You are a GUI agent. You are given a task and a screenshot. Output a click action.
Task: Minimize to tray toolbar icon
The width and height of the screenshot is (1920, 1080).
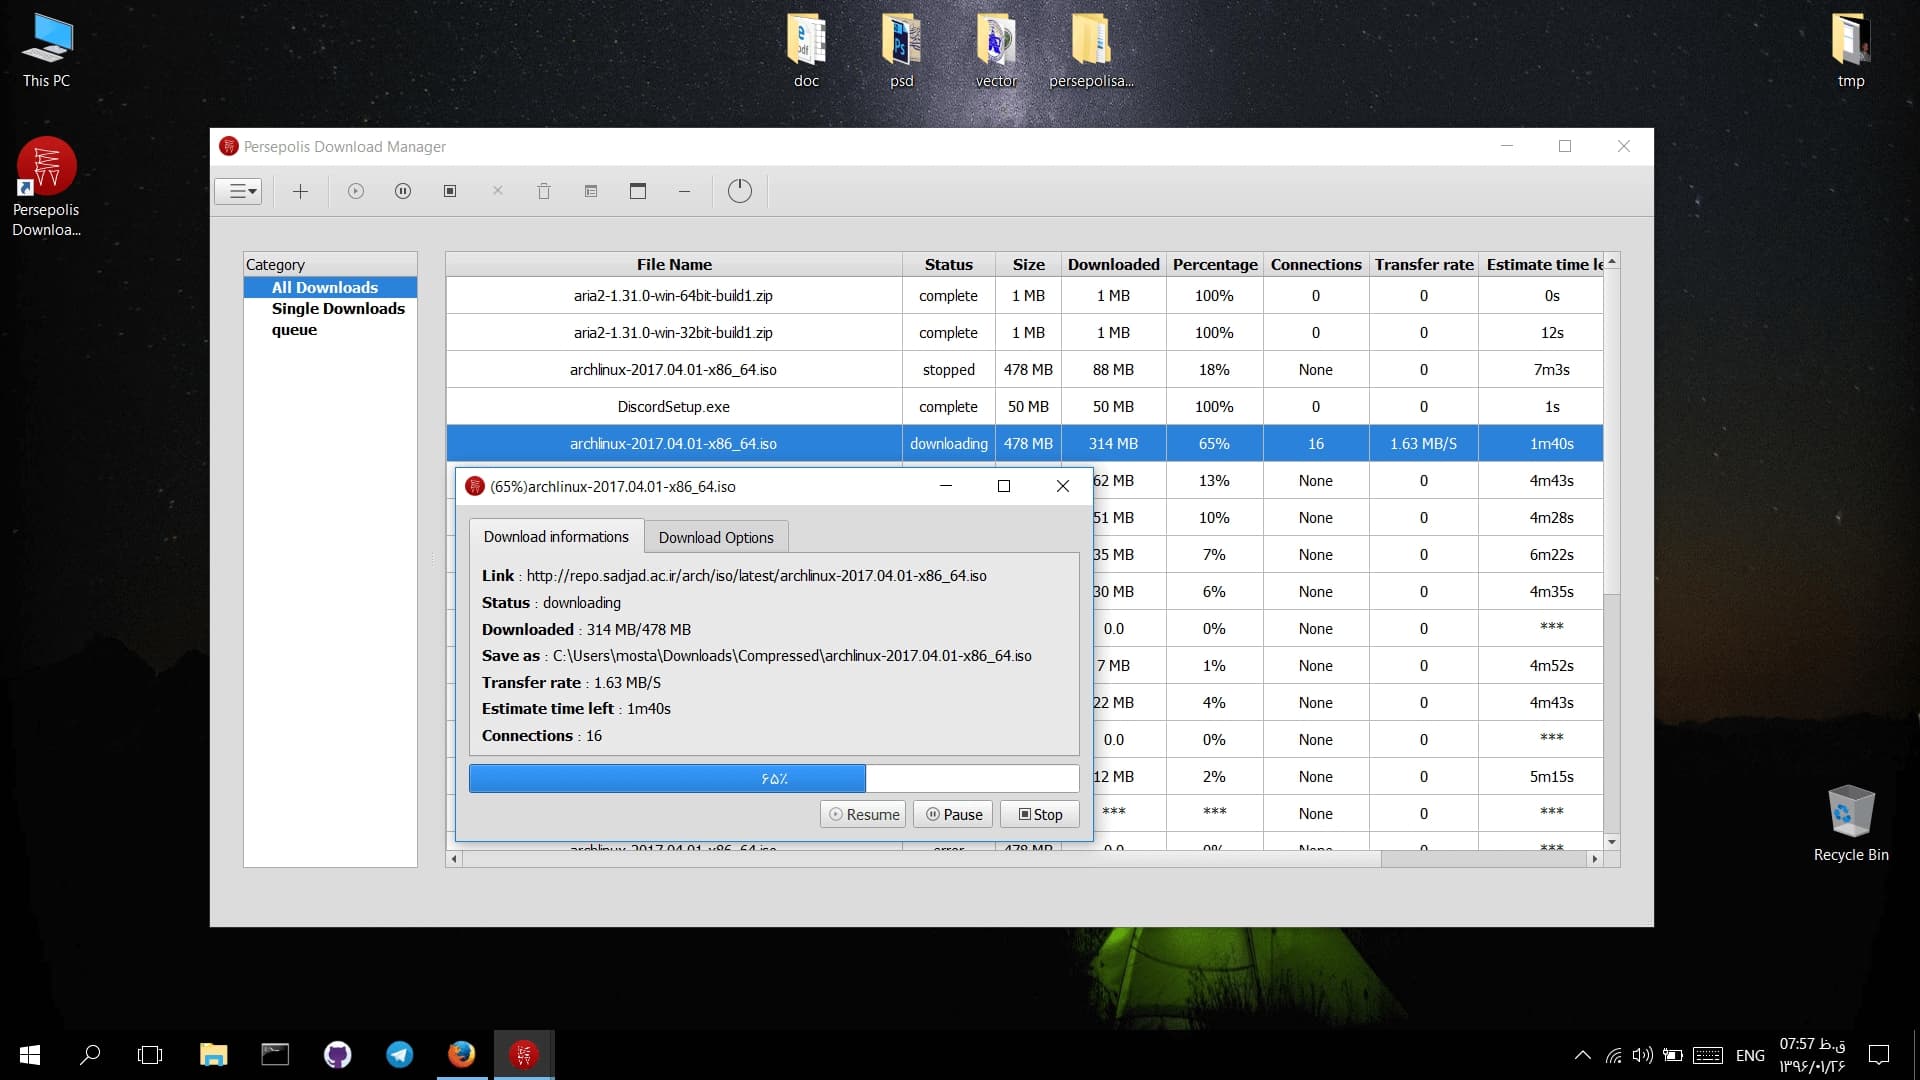pos(684,191)
